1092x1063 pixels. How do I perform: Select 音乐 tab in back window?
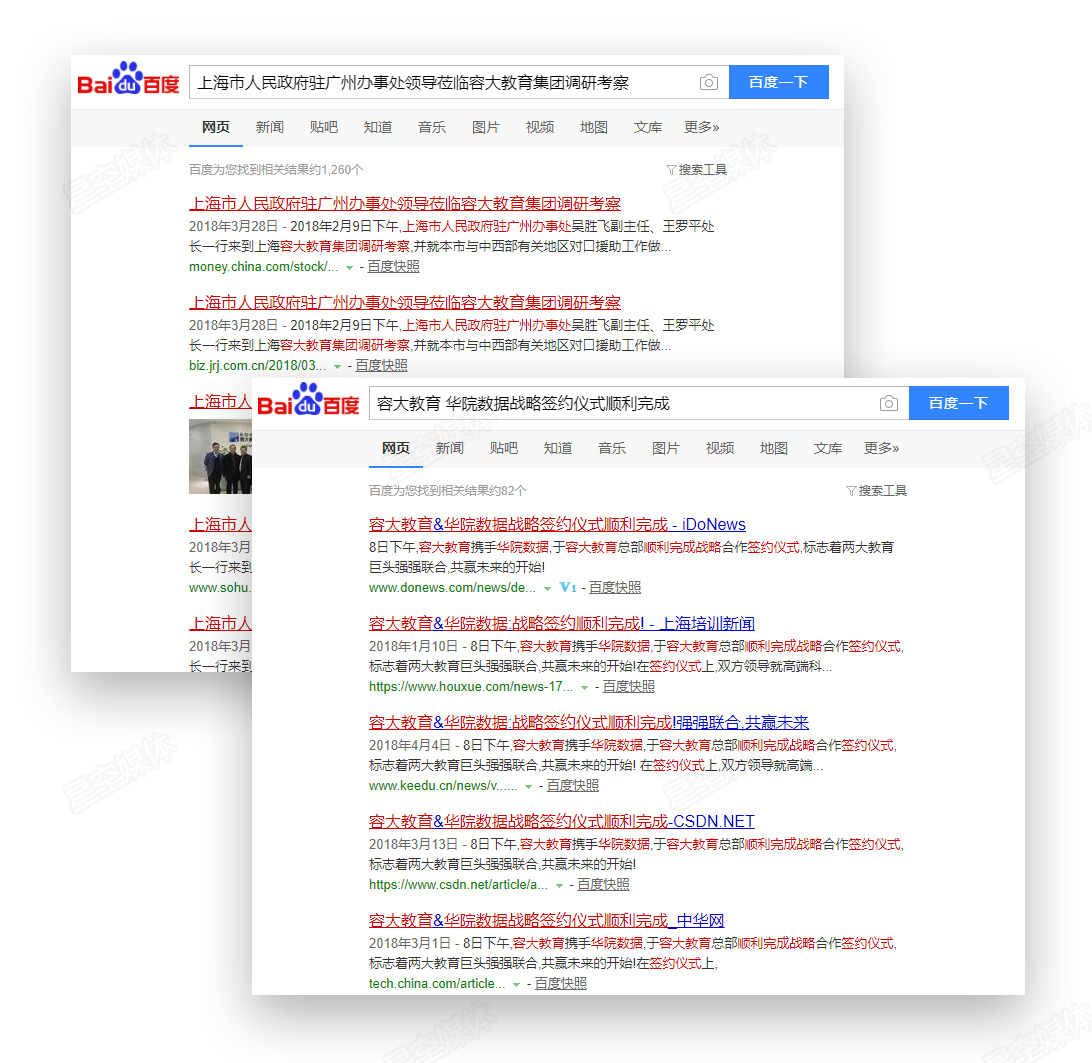[x=432, y=127]
